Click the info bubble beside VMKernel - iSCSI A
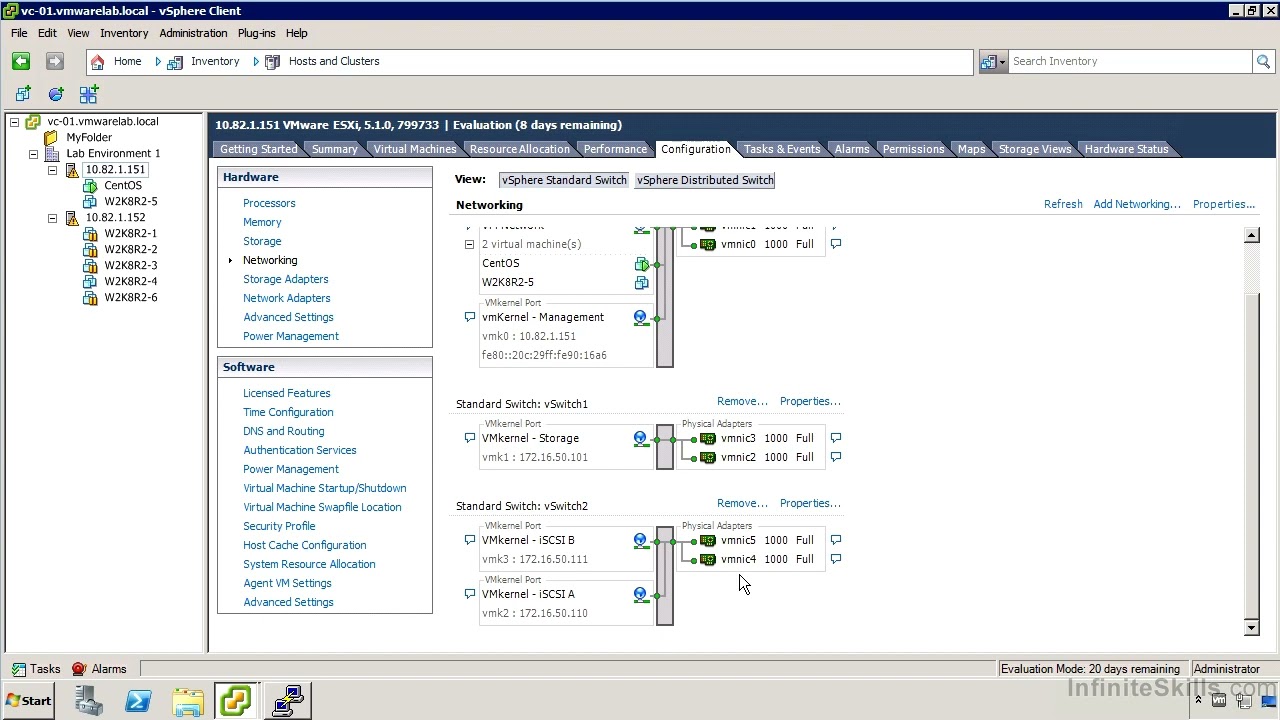 tap(469, 594)
